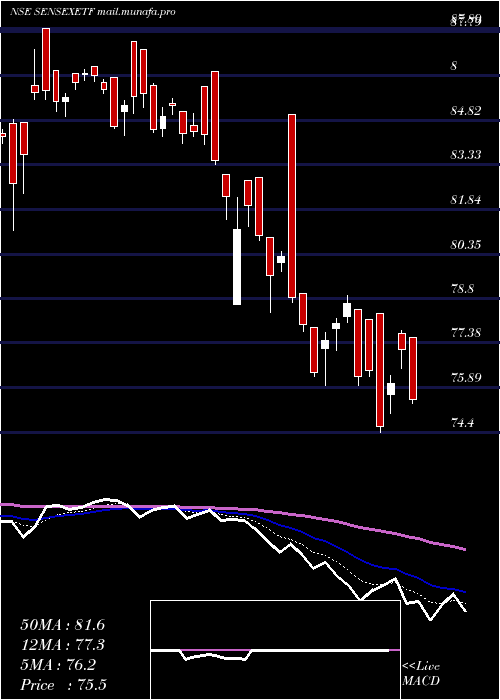
Task: Click the 80.35 price axis label
Action: click(x=466, y=244)
